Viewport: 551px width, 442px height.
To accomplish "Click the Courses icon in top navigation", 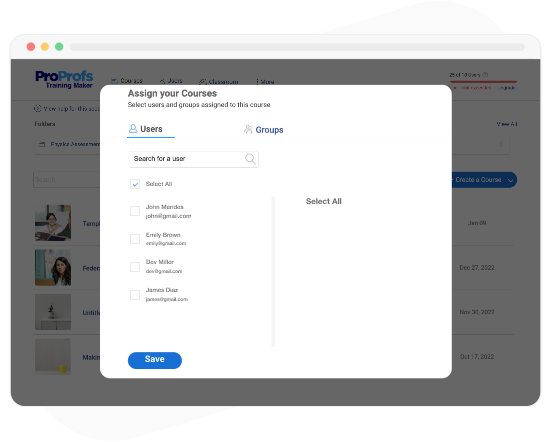I will point(114,81).
